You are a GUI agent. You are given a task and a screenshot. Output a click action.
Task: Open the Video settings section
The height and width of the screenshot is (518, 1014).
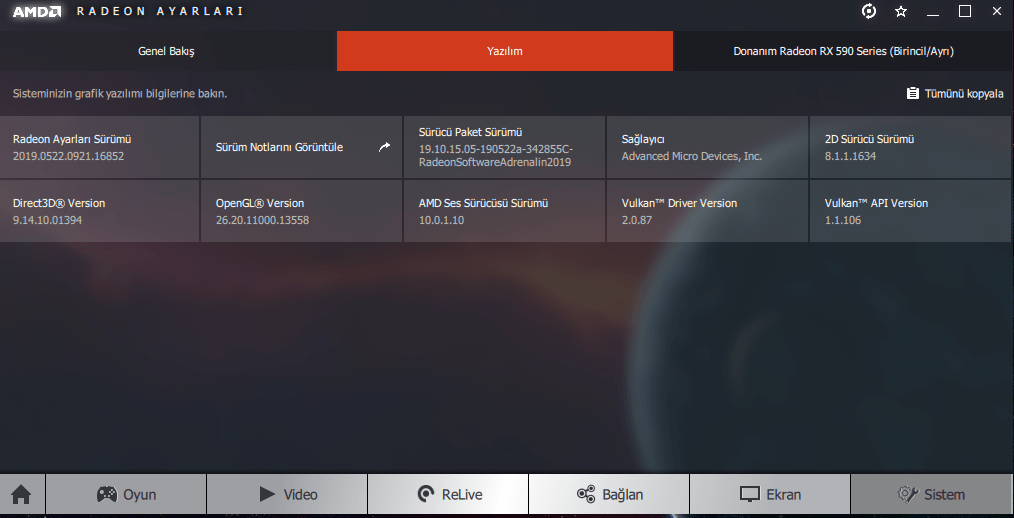(x=287, y=495)
